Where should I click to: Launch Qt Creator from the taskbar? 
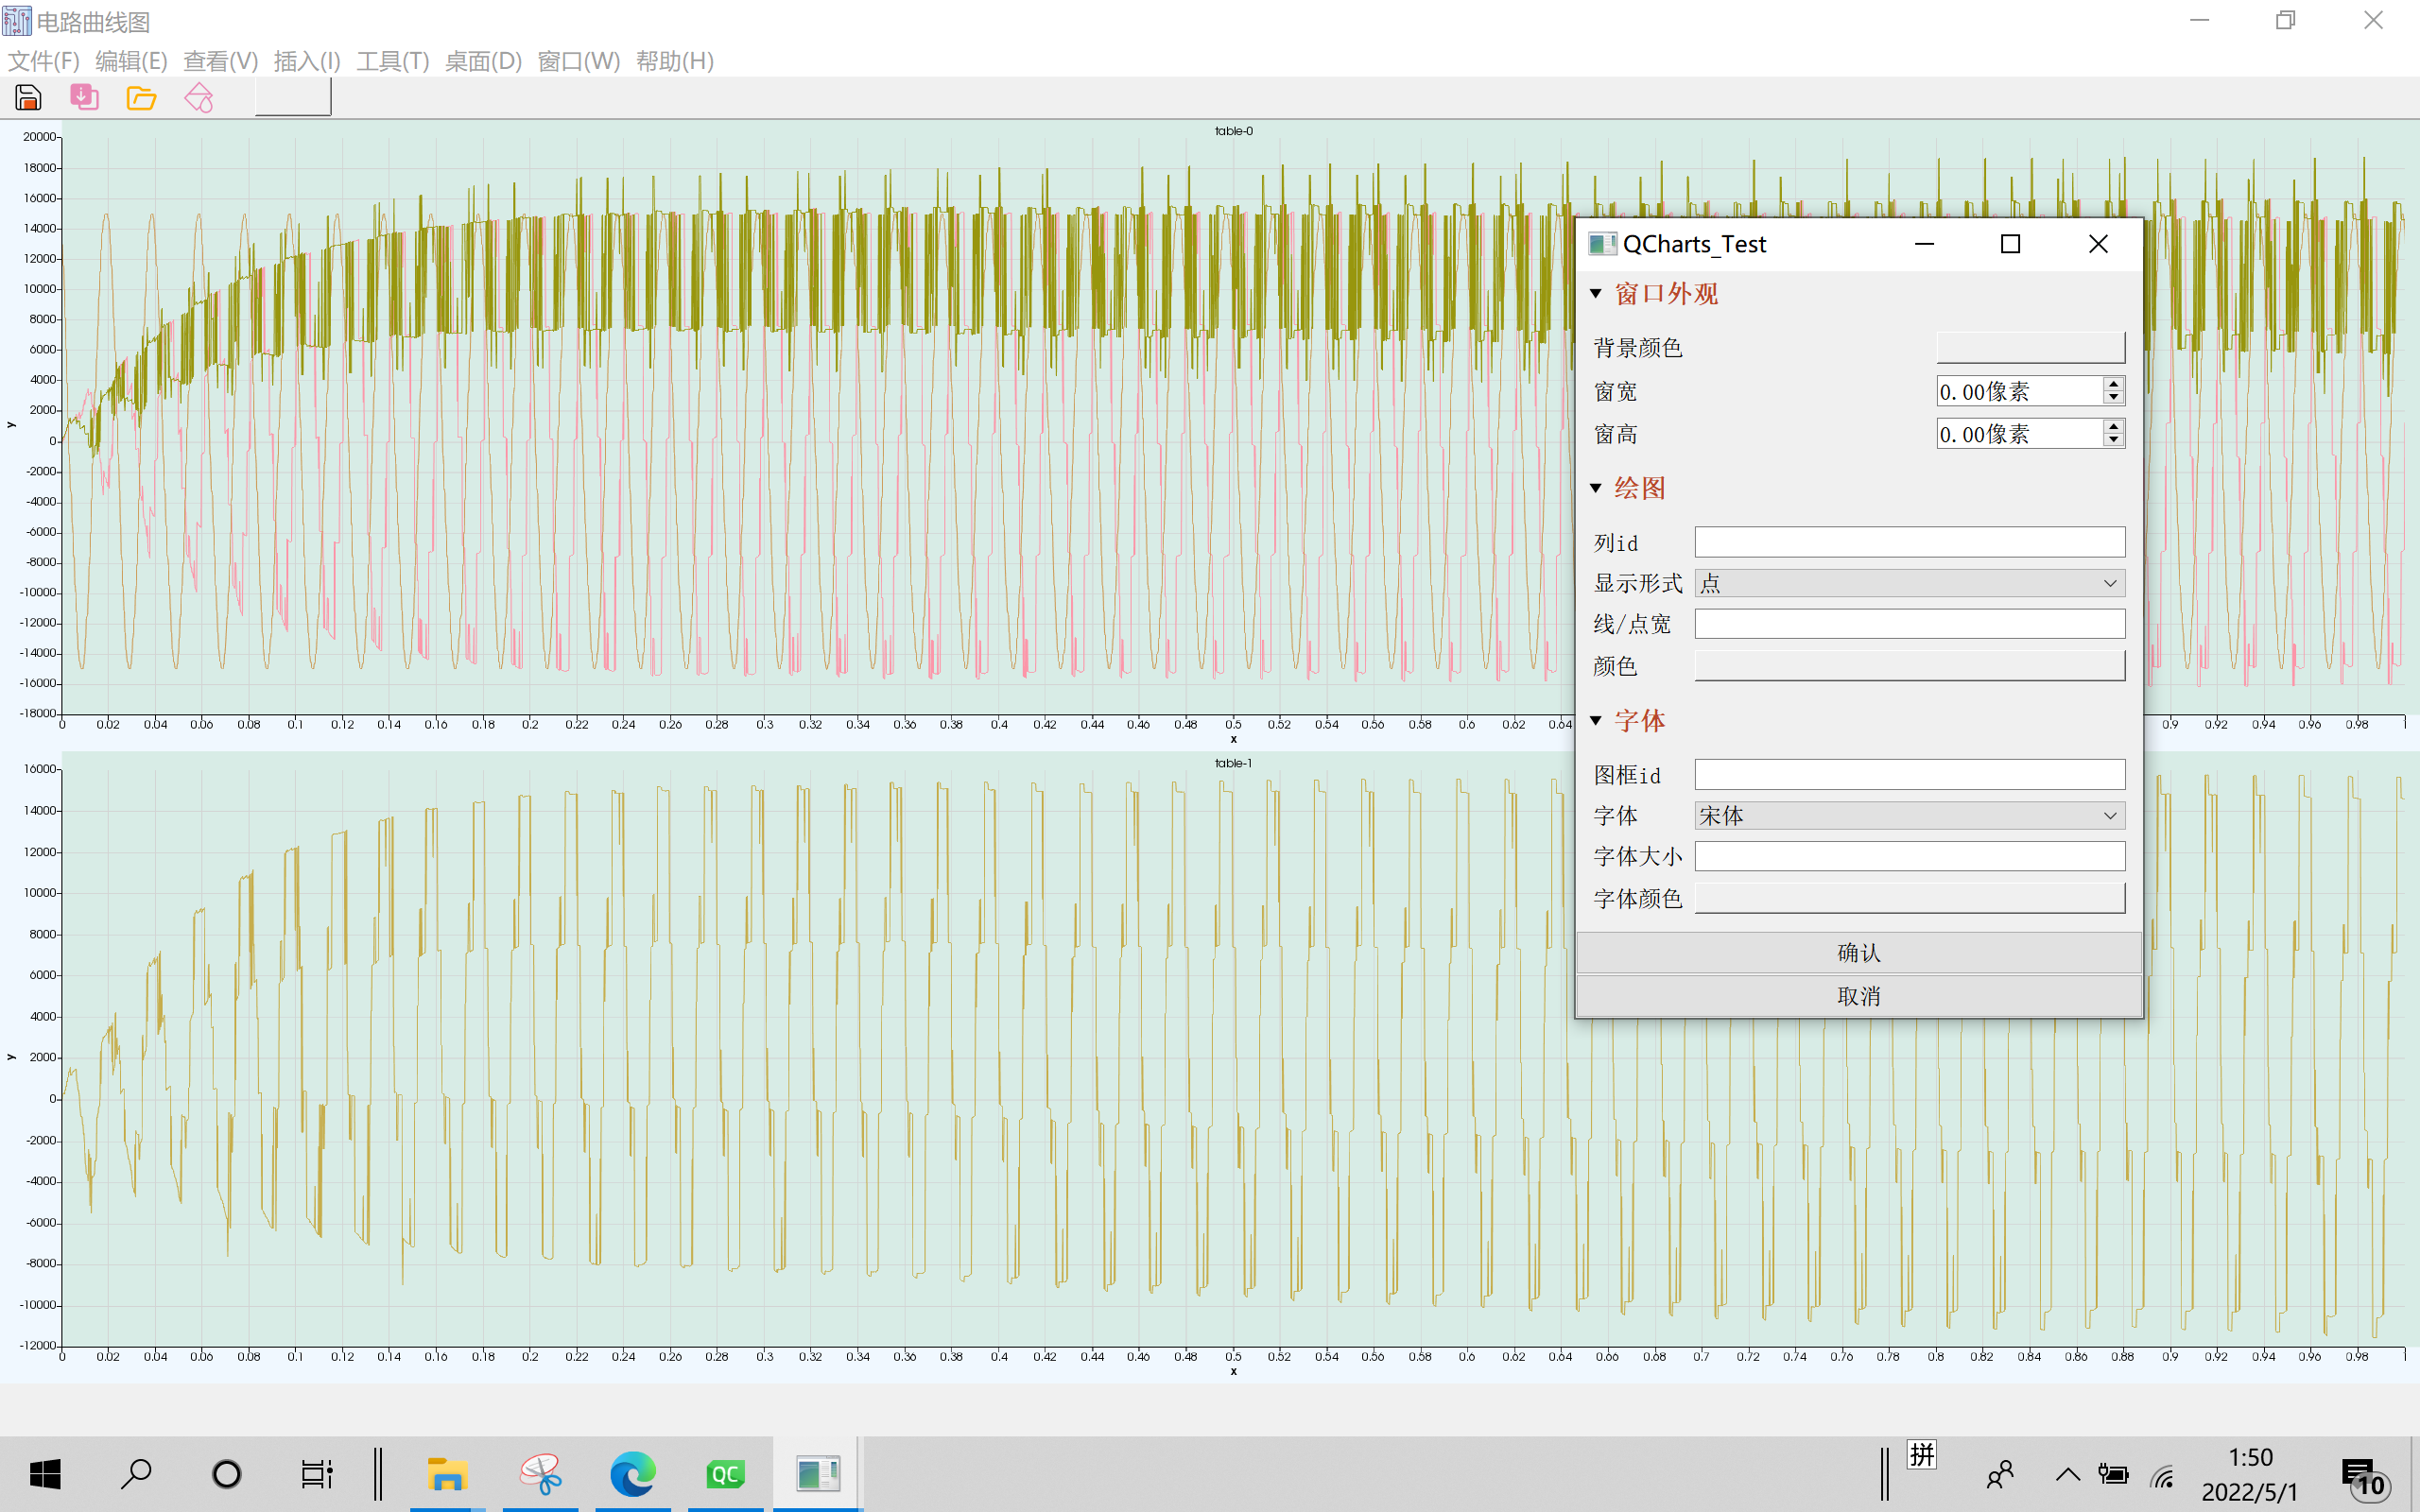tap(725, 1474)
